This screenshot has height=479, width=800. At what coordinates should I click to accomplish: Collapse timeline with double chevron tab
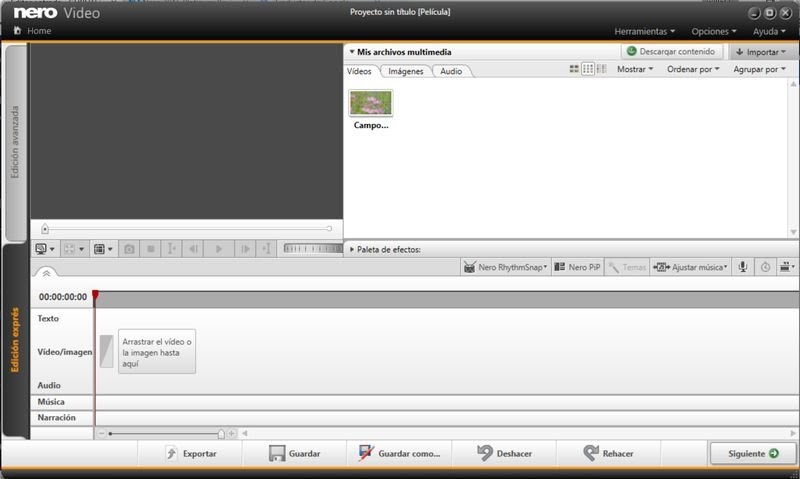point(46,273)
